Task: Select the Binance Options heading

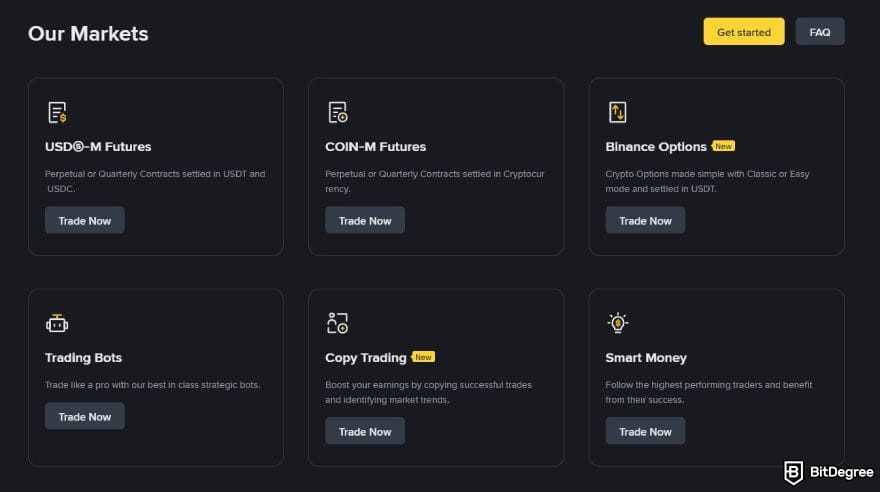Action: click(656, 147)
